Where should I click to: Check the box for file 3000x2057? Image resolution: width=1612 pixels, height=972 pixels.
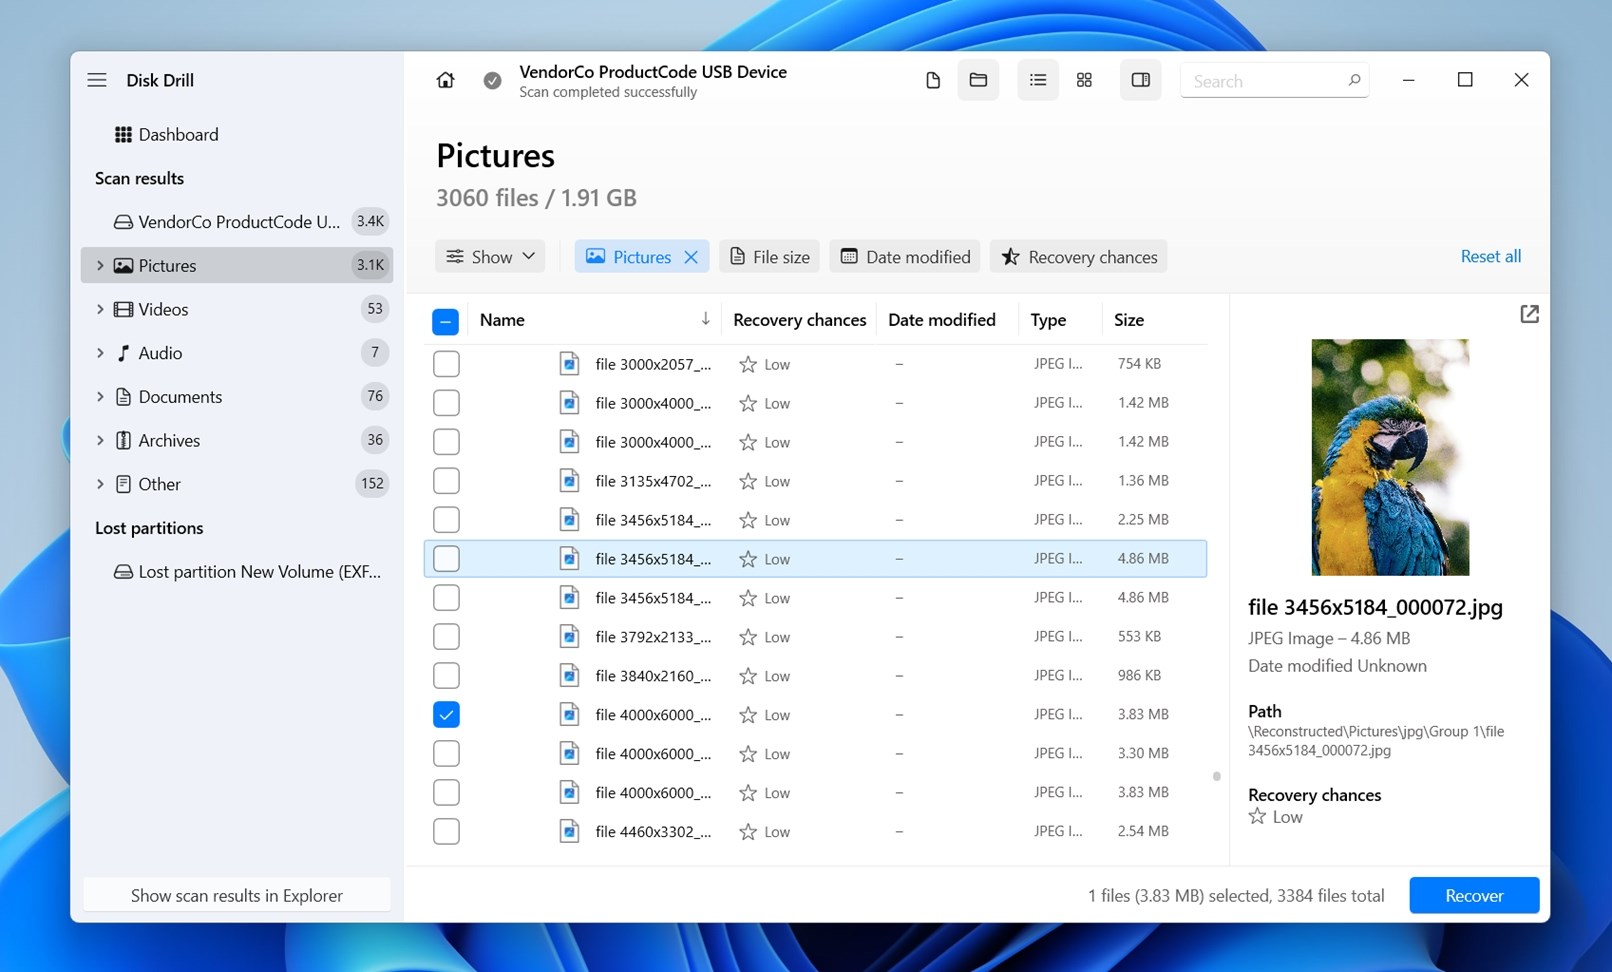tap(446, 364)
